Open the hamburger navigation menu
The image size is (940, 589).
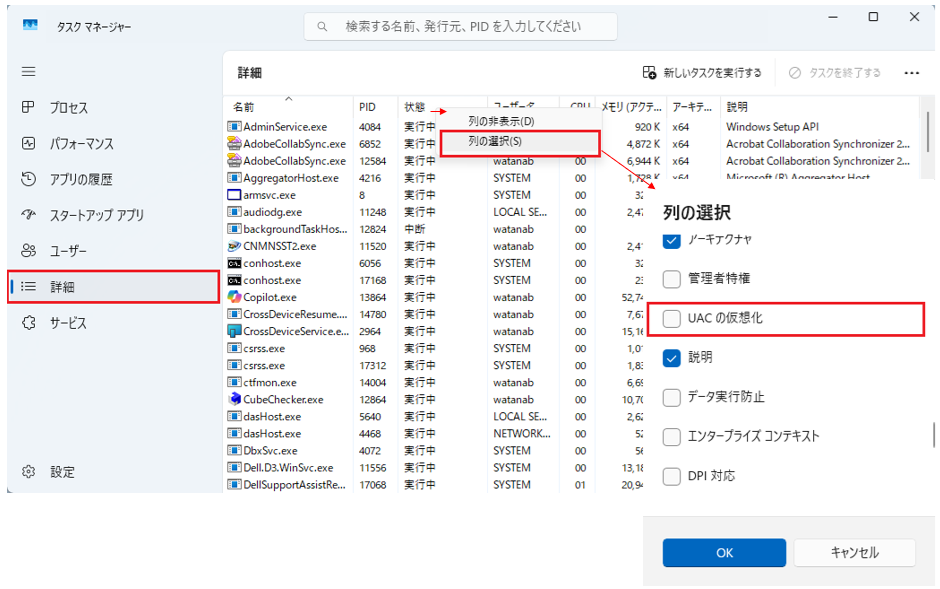(x=28, y=72)
